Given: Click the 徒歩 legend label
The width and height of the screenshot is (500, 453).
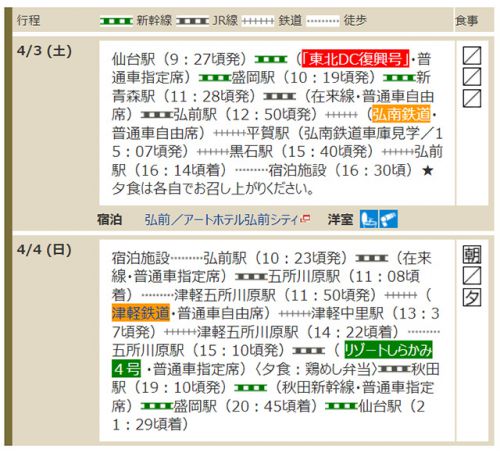Looking at the screenshot, I should (355, 21).
